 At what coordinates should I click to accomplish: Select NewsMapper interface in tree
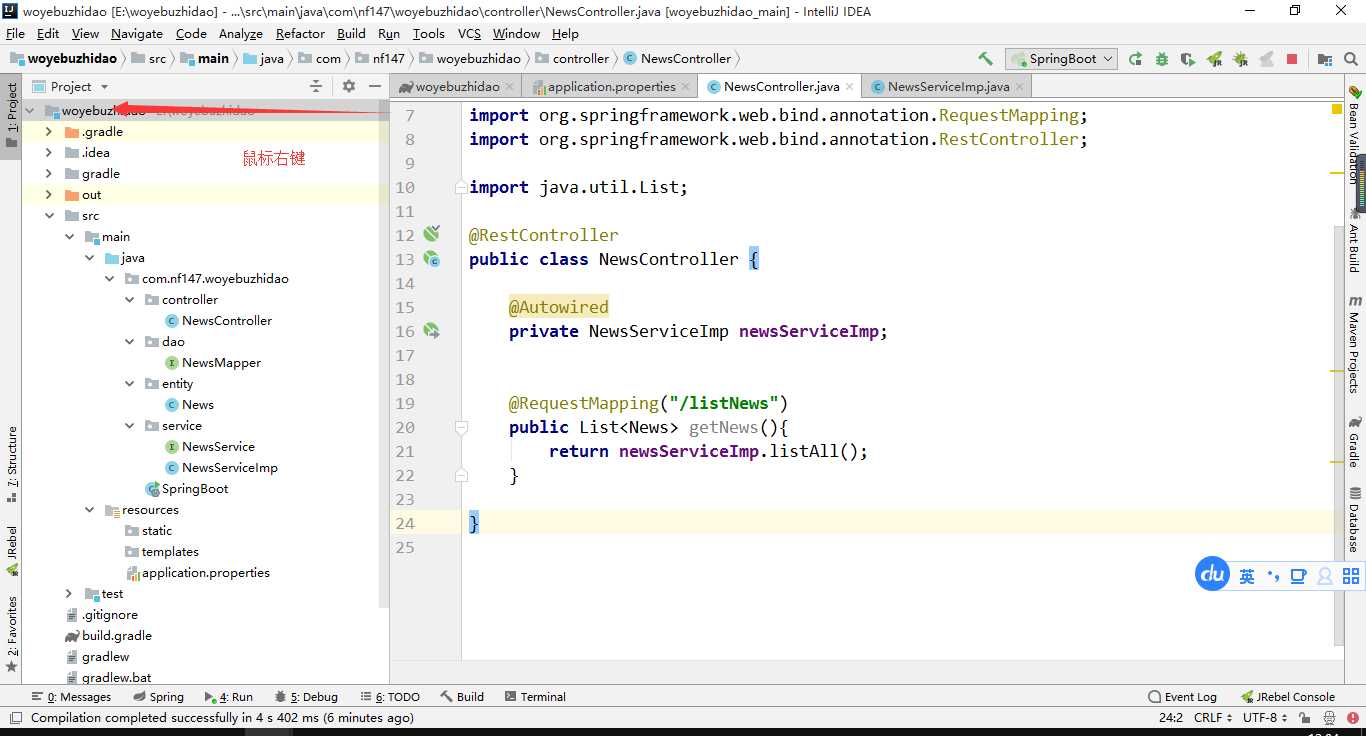213,363
